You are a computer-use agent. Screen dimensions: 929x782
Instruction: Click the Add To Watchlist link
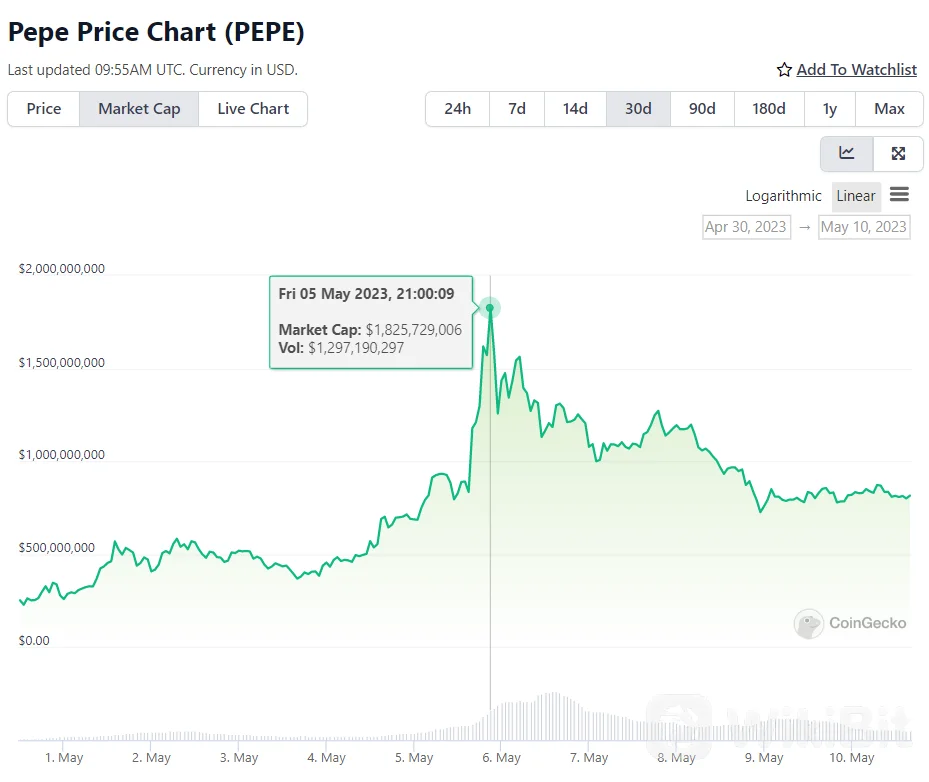pos(856,70)
